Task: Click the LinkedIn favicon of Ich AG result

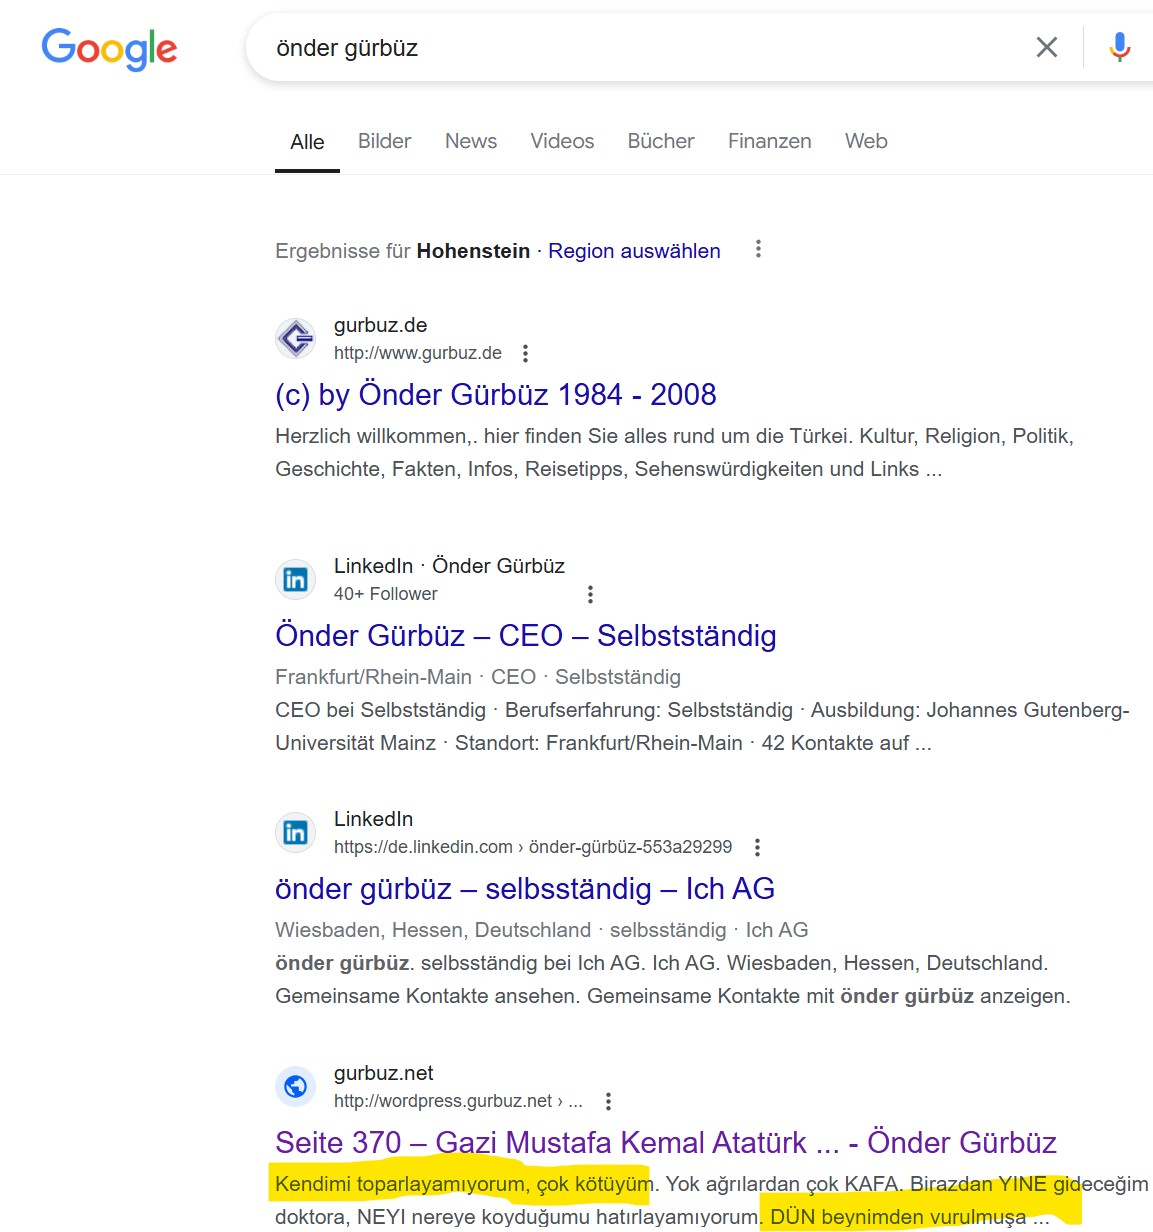Action: point(295,832)
